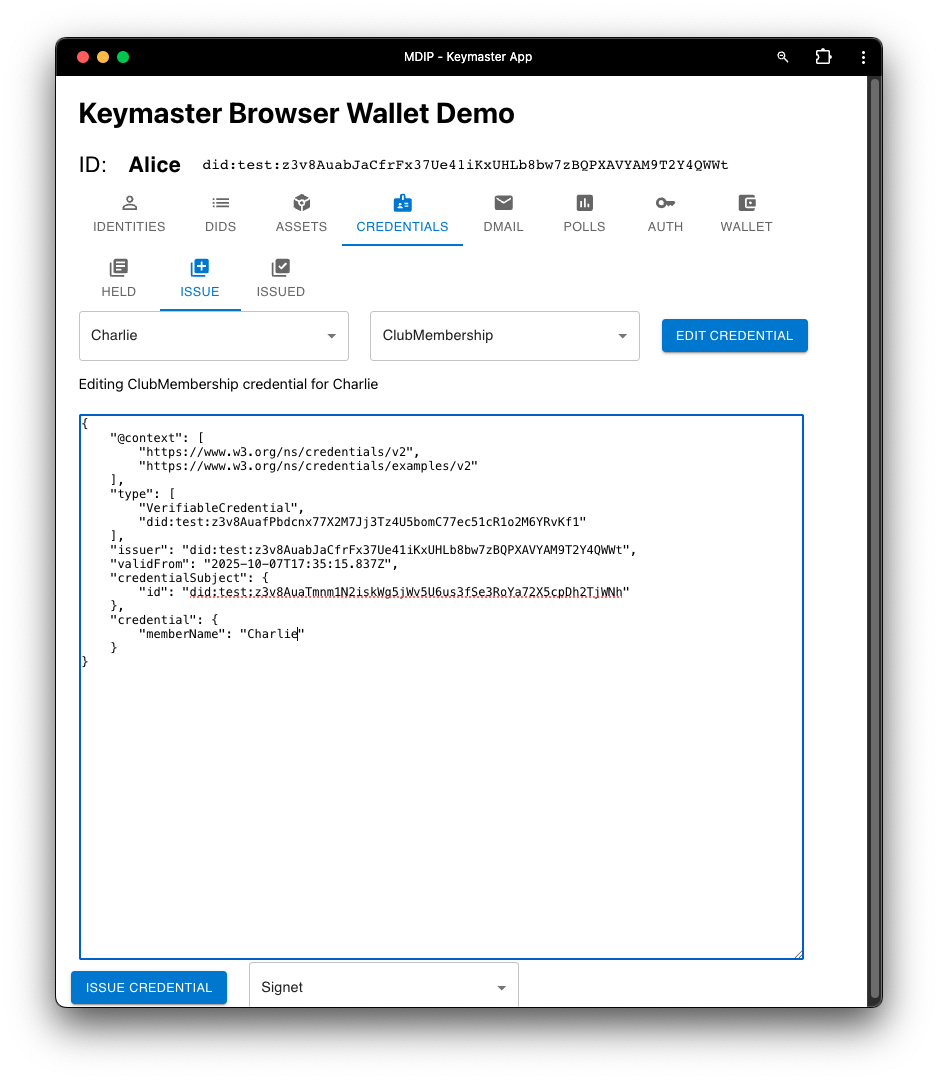938x1081 pixels.
Task: Open the Polls chart icon
Action: [584, 203]
